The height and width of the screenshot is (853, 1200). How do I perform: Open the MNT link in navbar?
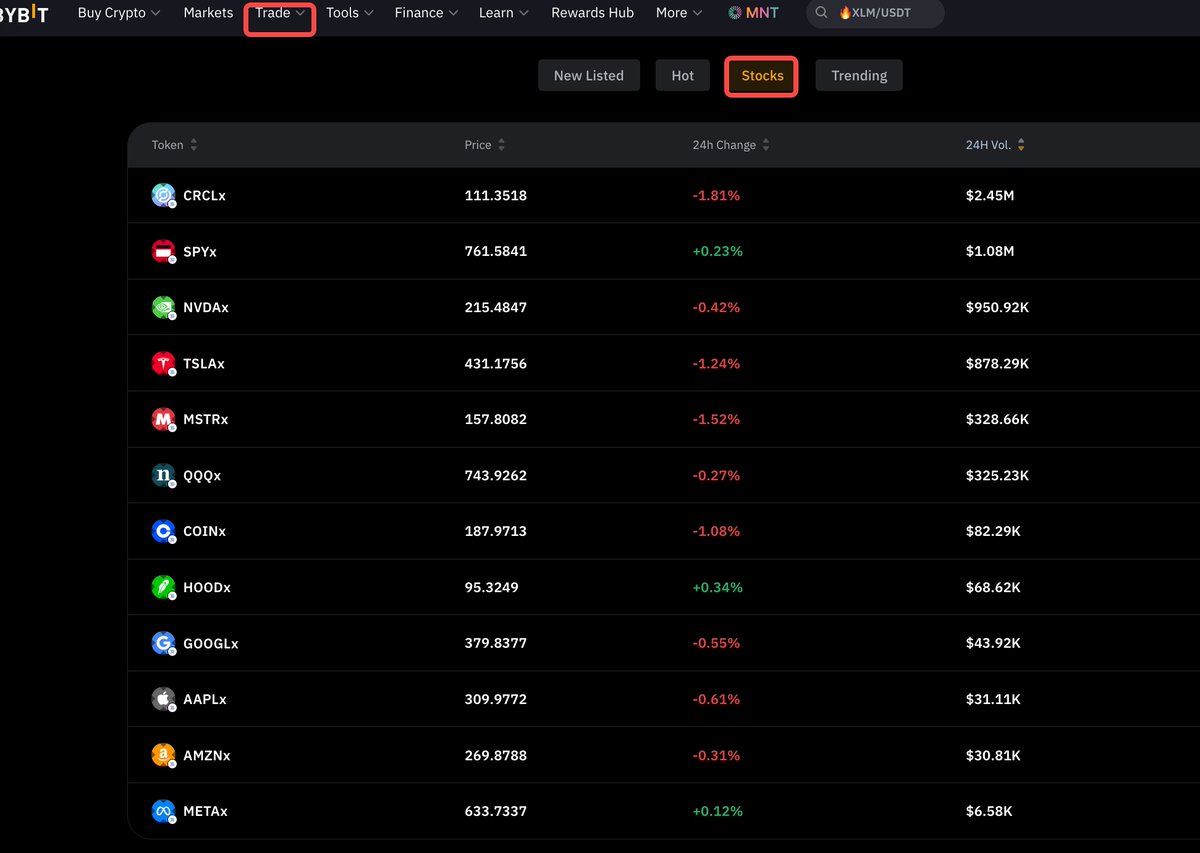point(753,13)
